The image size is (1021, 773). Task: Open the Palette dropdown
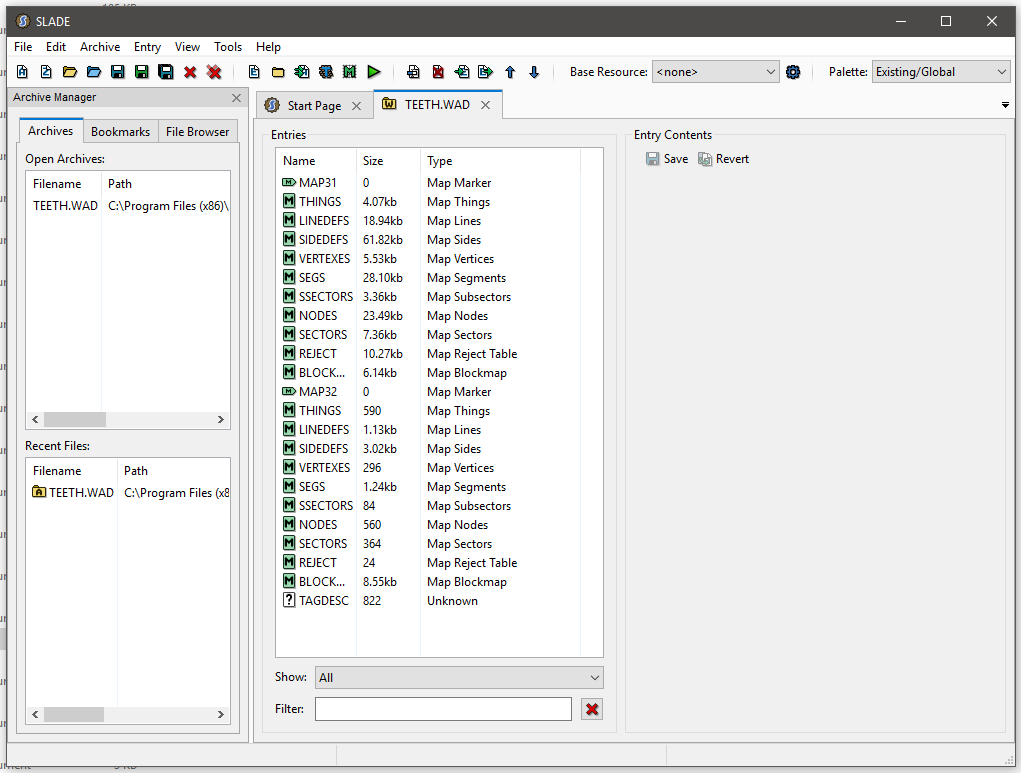[x=940, y=72]
